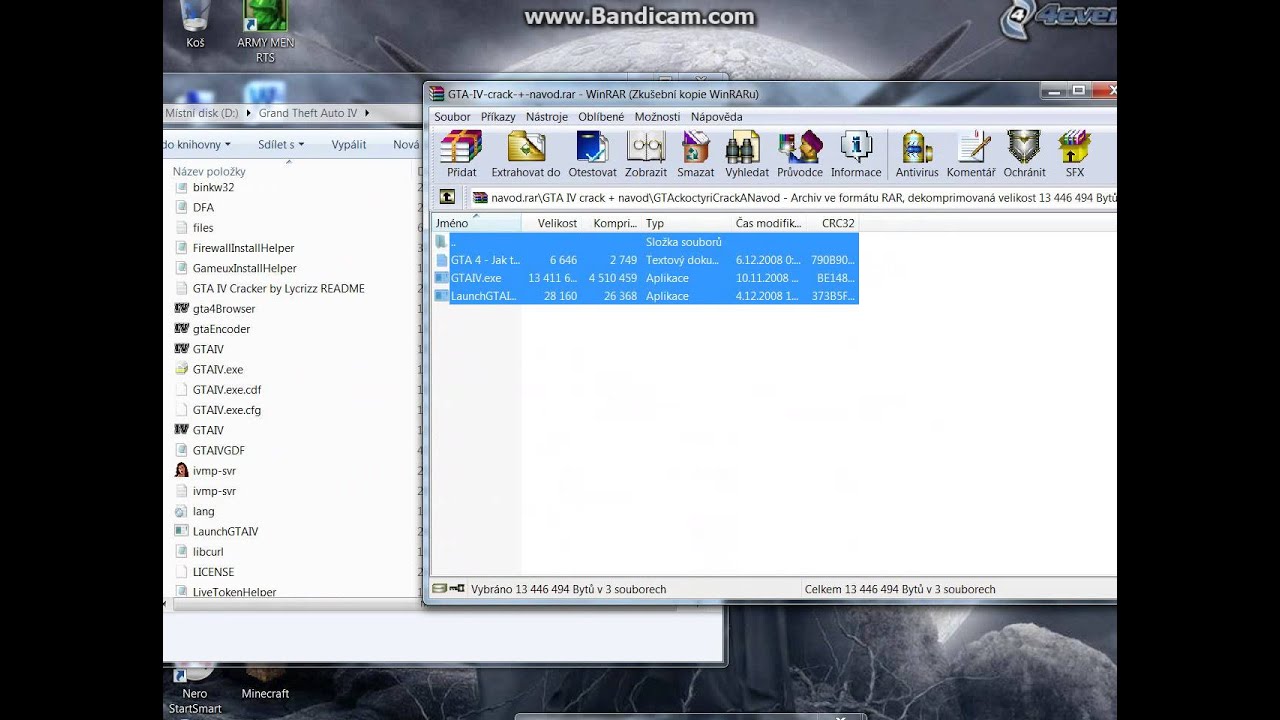Image resolution: width=1280 pixels, height=720 pixels.
Task: Select the GTAIV.exe row in WinRAR
Action: point(645,278)
